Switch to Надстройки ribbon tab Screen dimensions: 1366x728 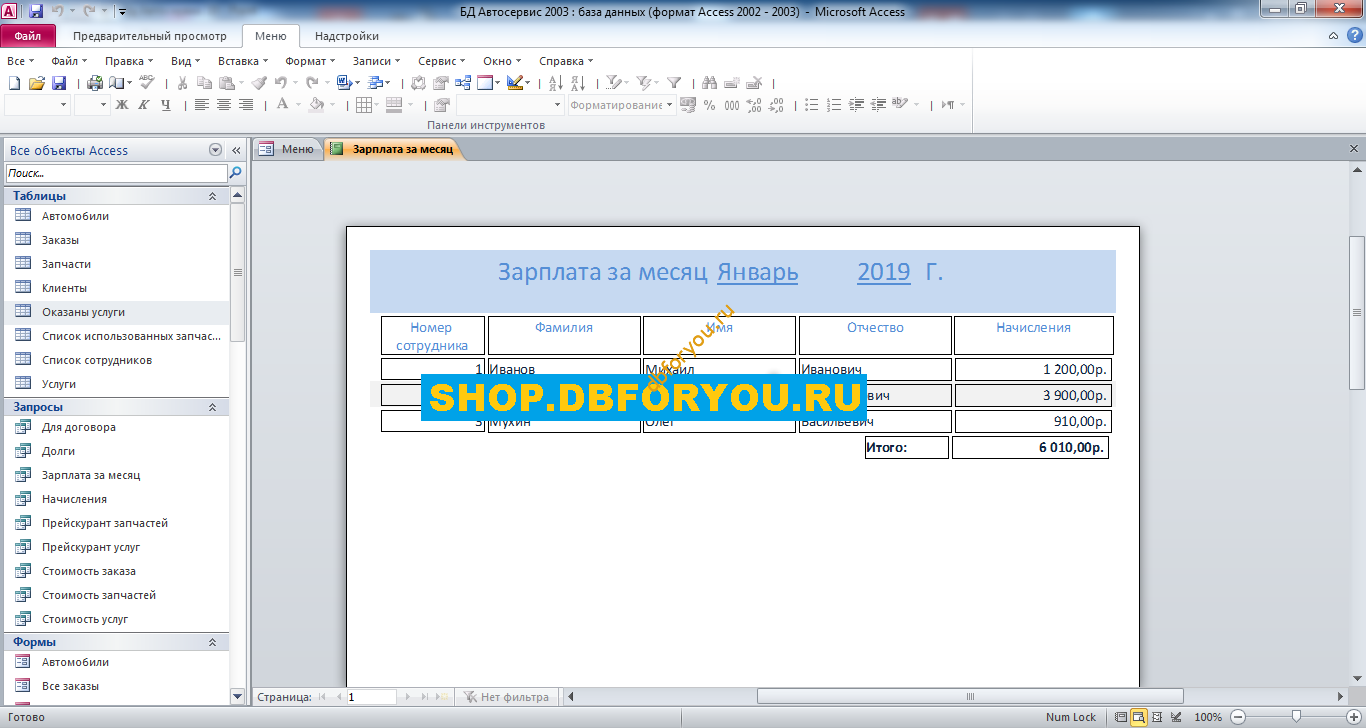[x=346, y=36]
